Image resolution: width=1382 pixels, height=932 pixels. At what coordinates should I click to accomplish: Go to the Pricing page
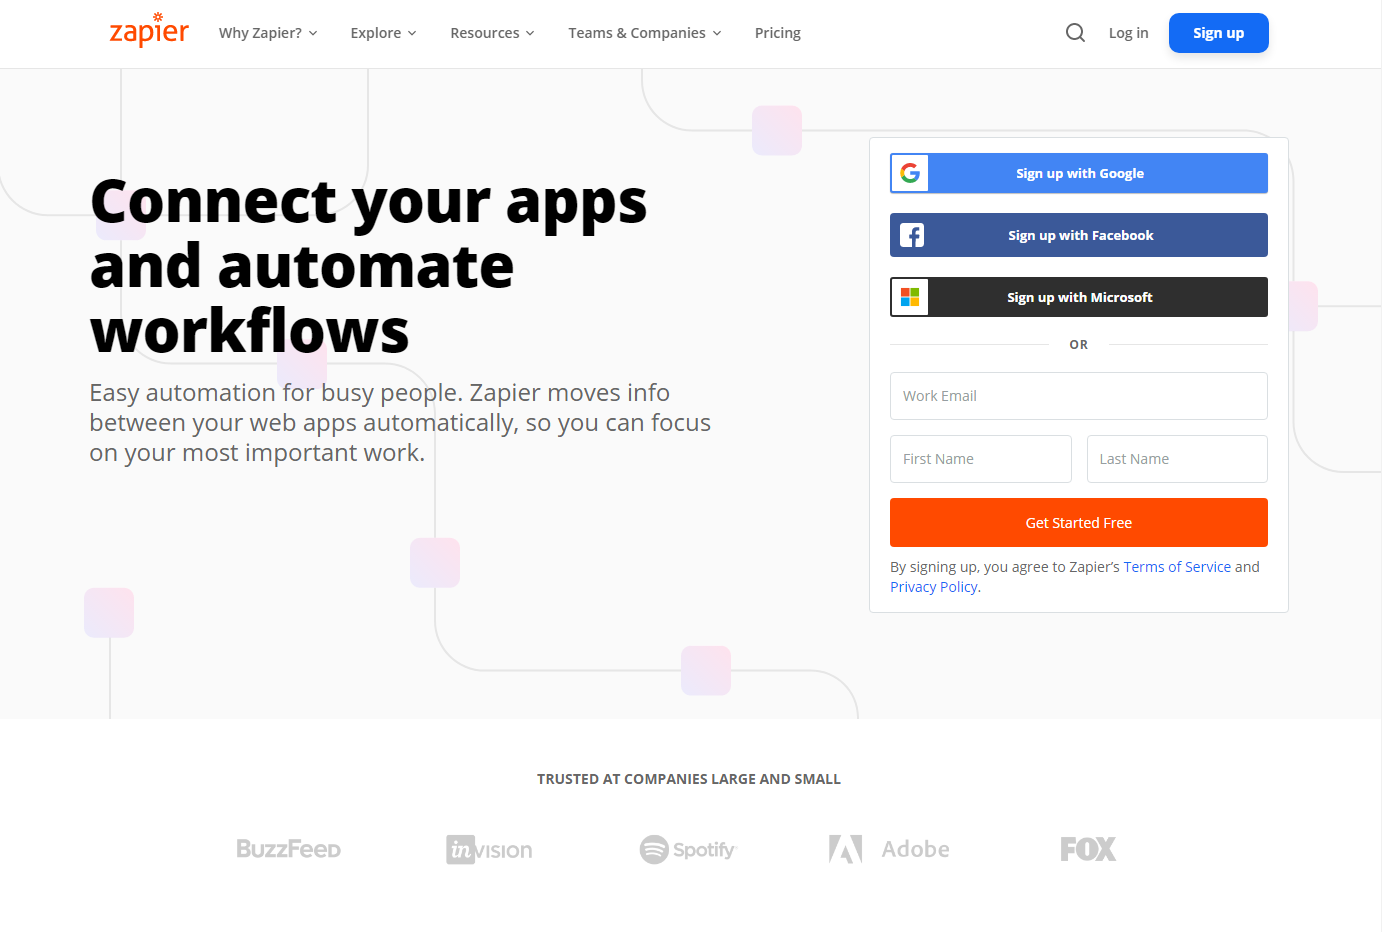(778, 33)
